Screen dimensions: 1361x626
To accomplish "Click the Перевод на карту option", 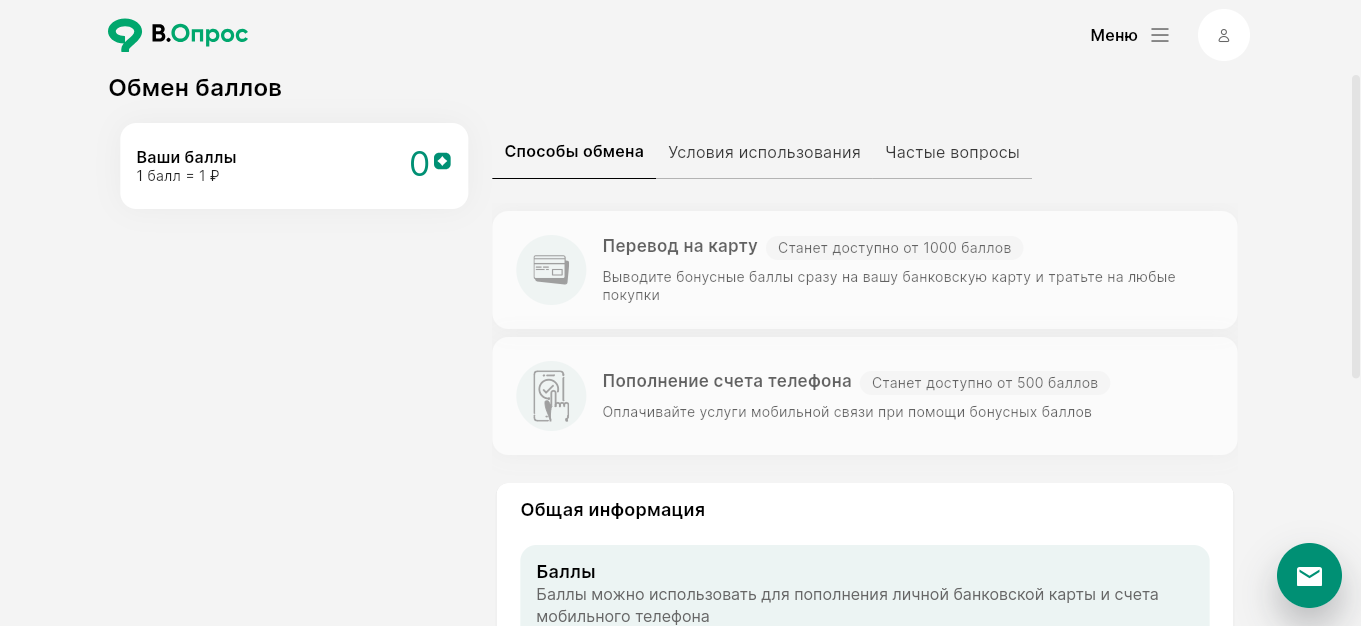I will 679,246.
